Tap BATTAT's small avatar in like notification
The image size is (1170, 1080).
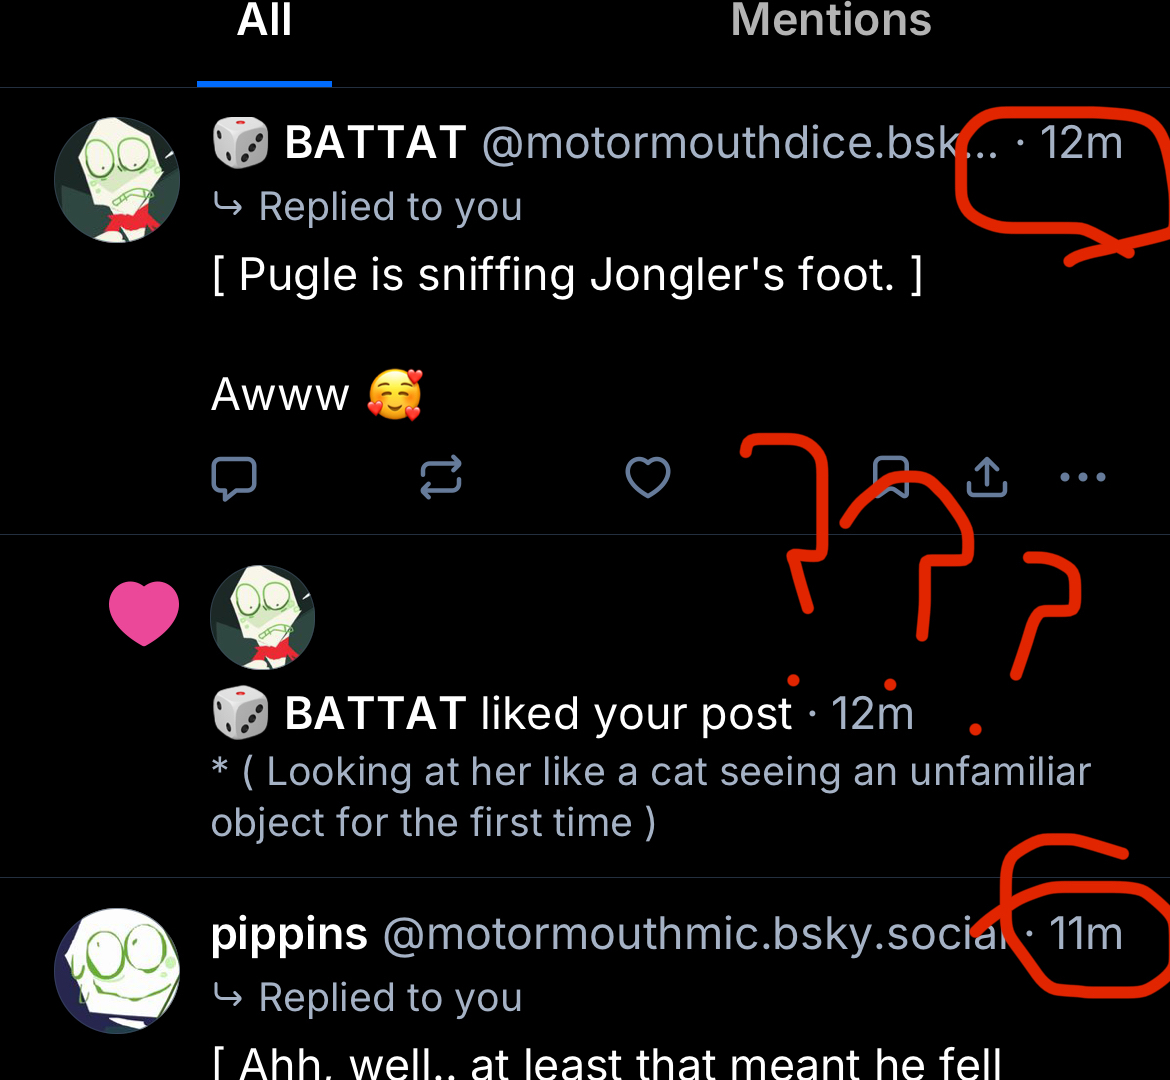click(x=263, y=617)
